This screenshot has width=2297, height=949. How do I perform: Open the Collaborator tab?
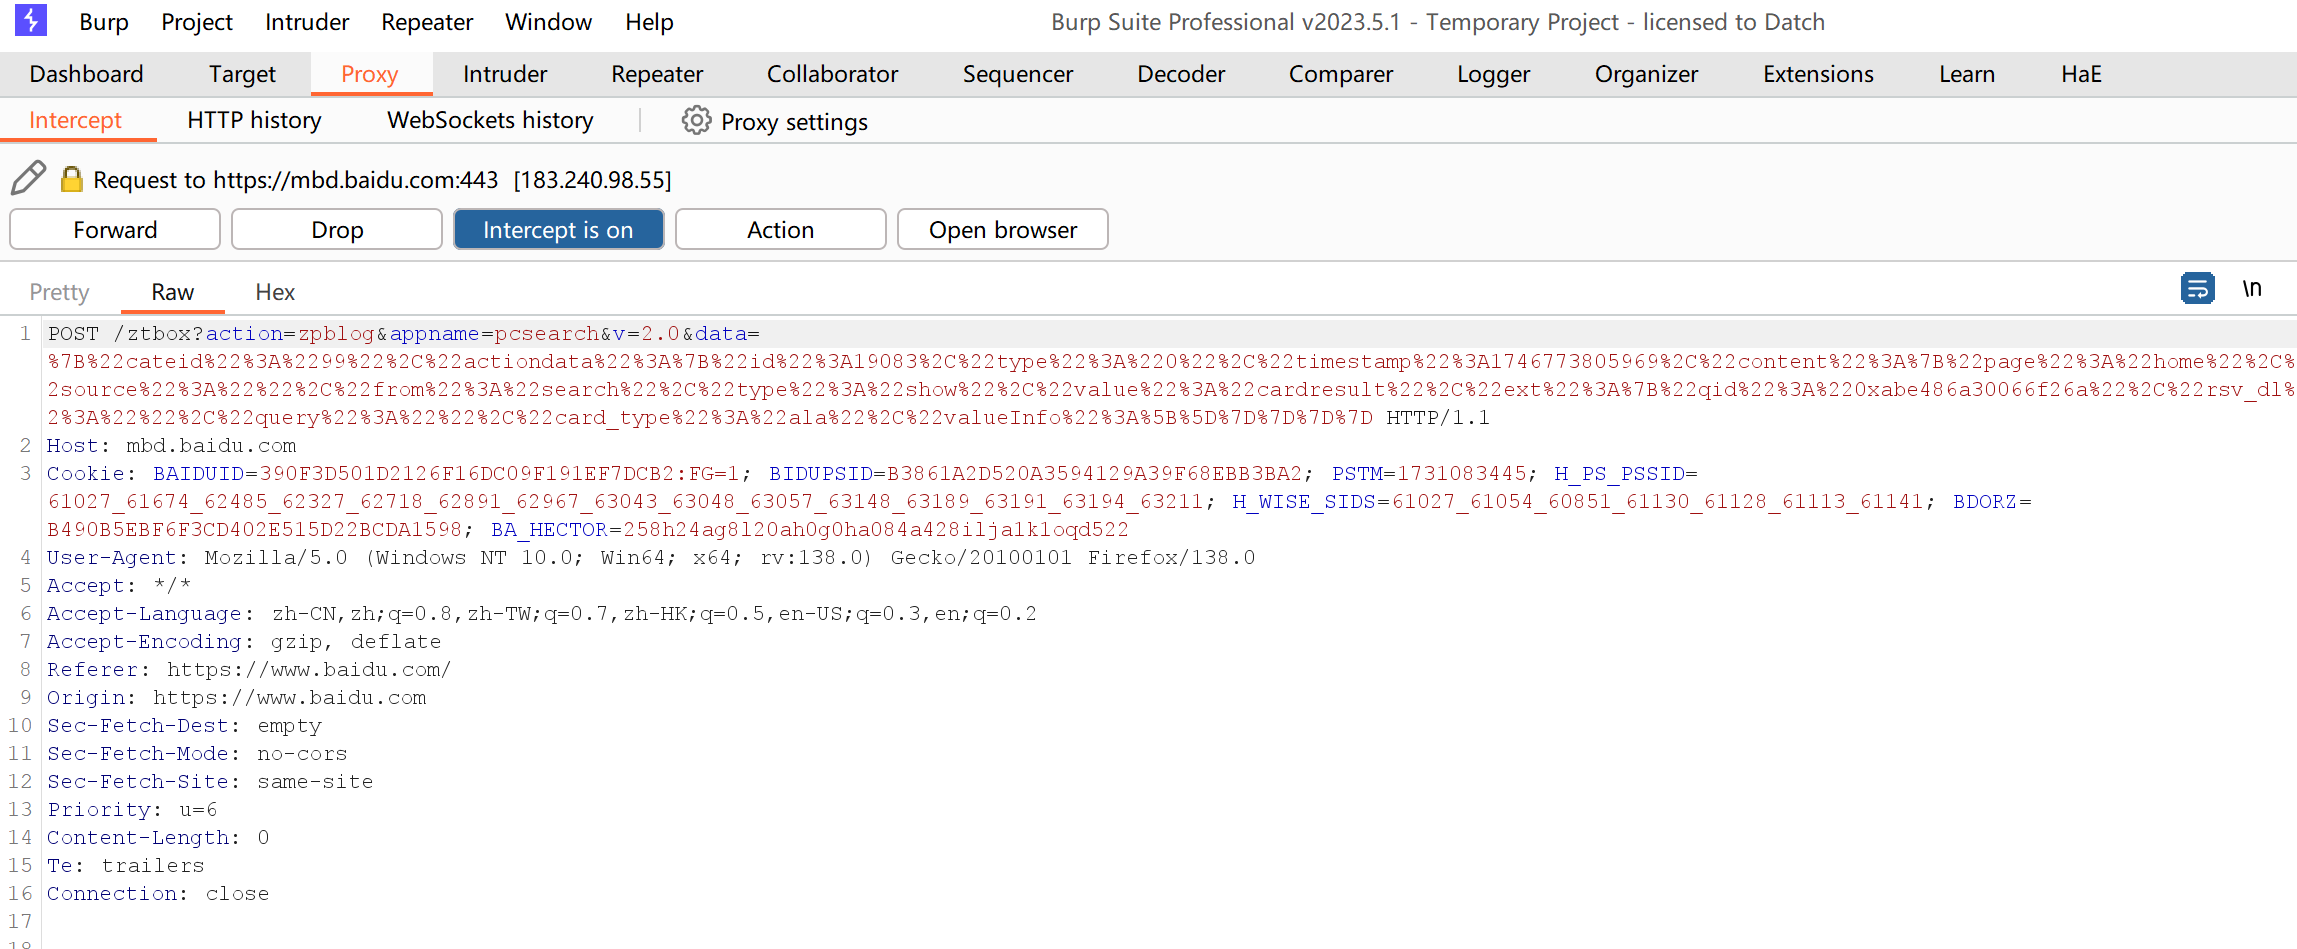833,74
